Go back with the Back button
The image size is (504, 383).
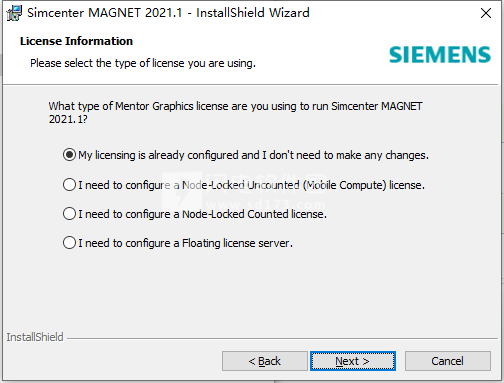click(265, 361)
